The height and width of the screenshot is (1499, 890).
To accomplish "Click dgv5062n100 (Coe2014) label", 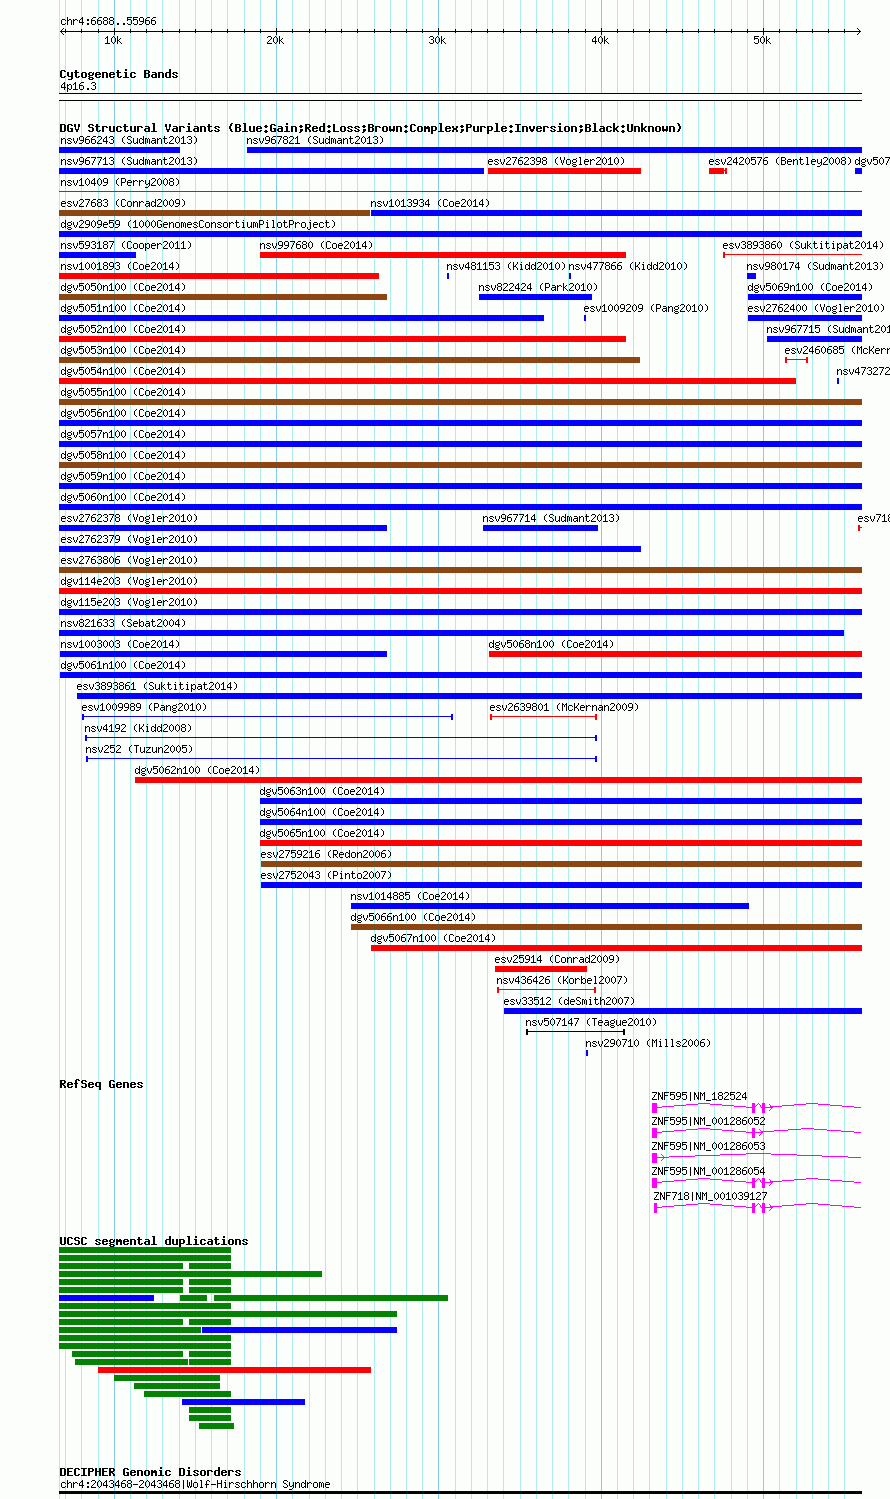I will 197,770.
